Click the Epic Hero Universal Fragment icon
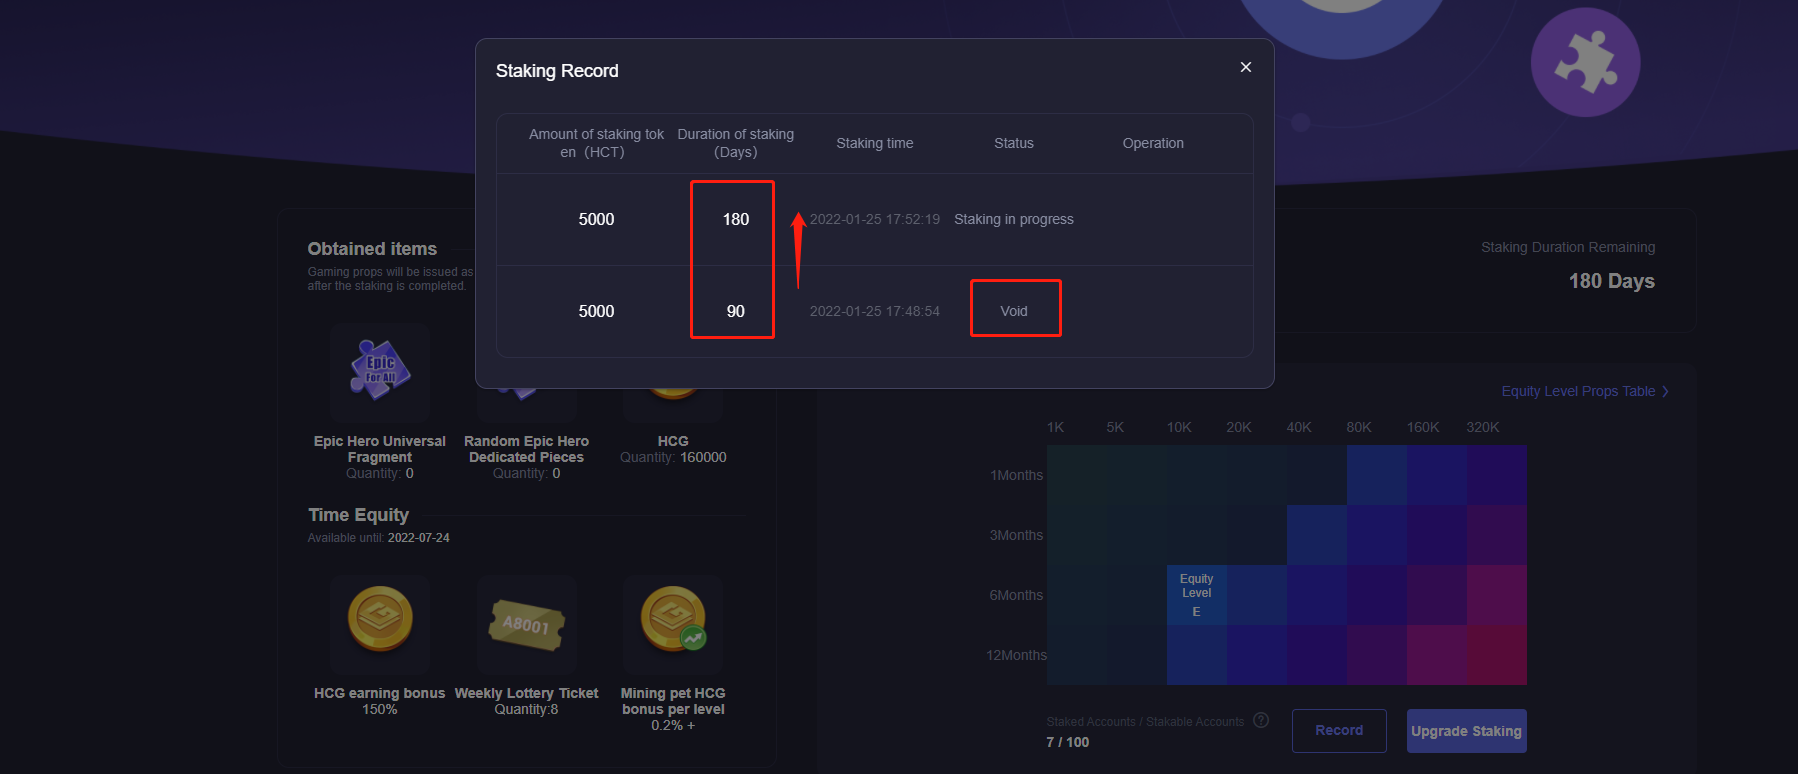1798x774 pixels. tap(380, 370)
